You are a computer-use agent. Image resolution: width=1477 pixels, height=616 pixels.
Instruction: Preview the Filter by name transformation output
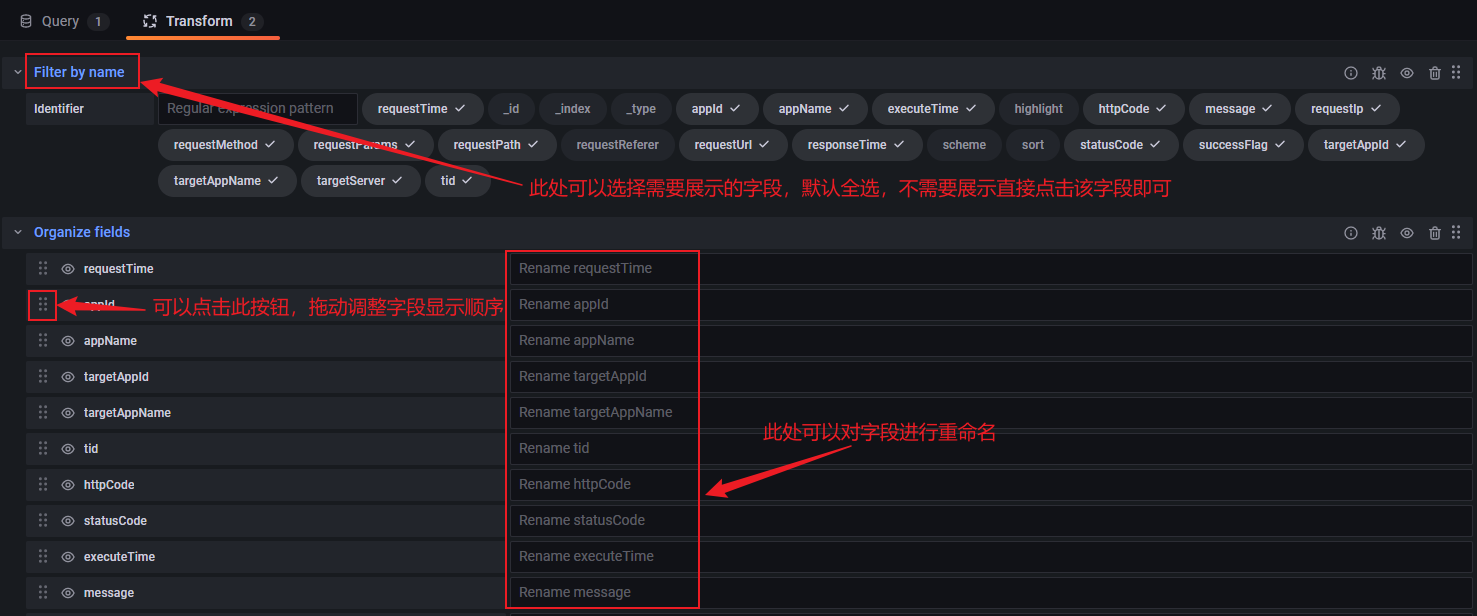click(1407, 73)
